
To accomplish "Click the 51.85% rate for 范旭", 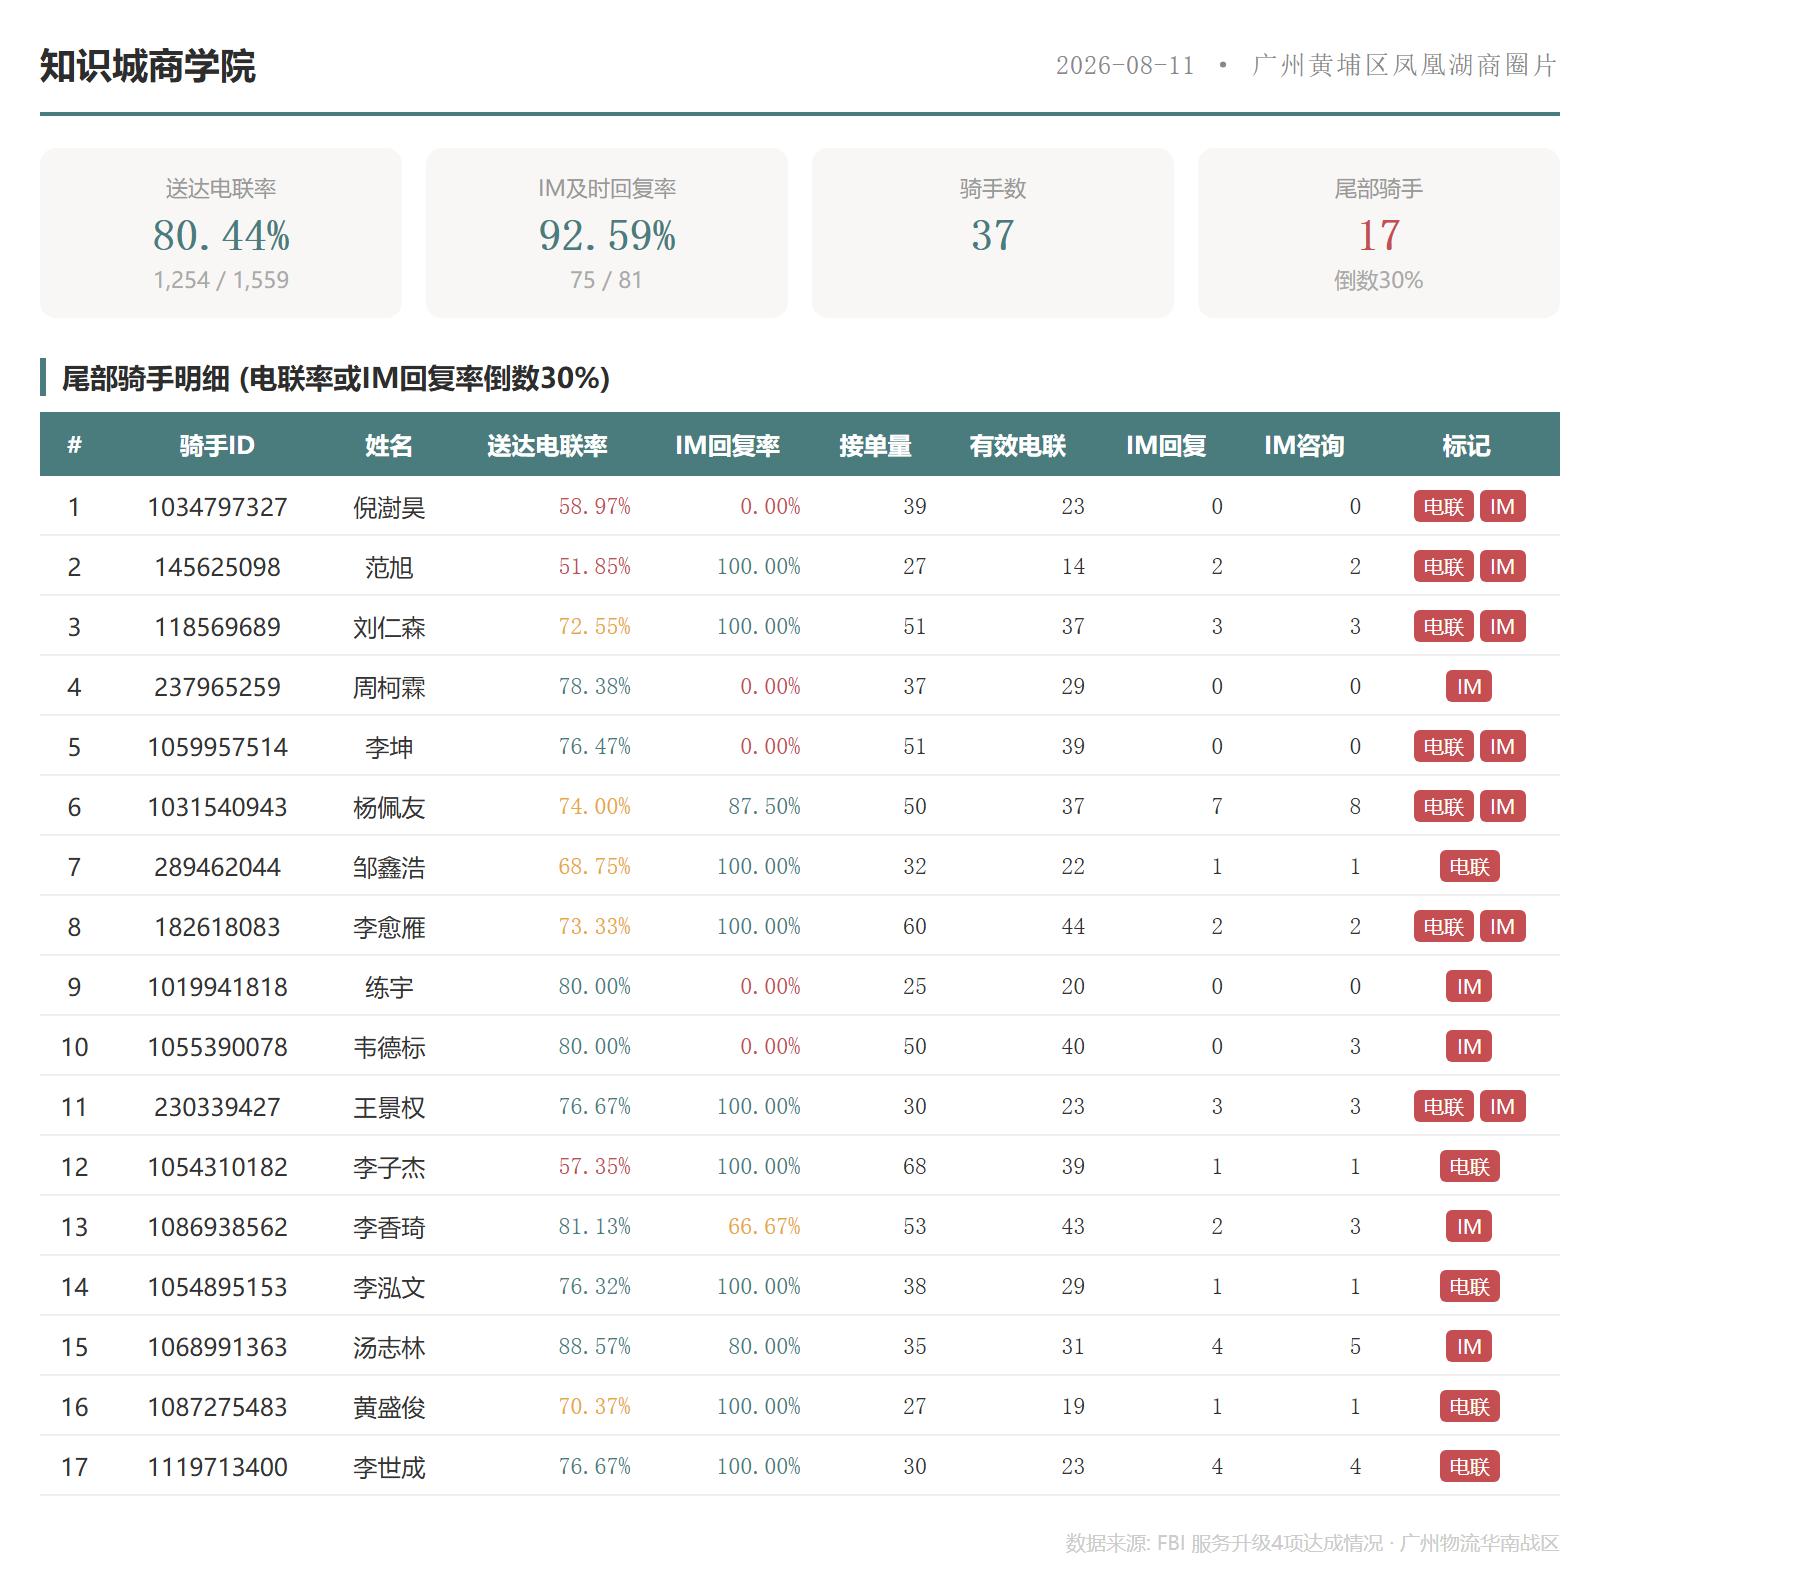I will [x=594, y=566].
